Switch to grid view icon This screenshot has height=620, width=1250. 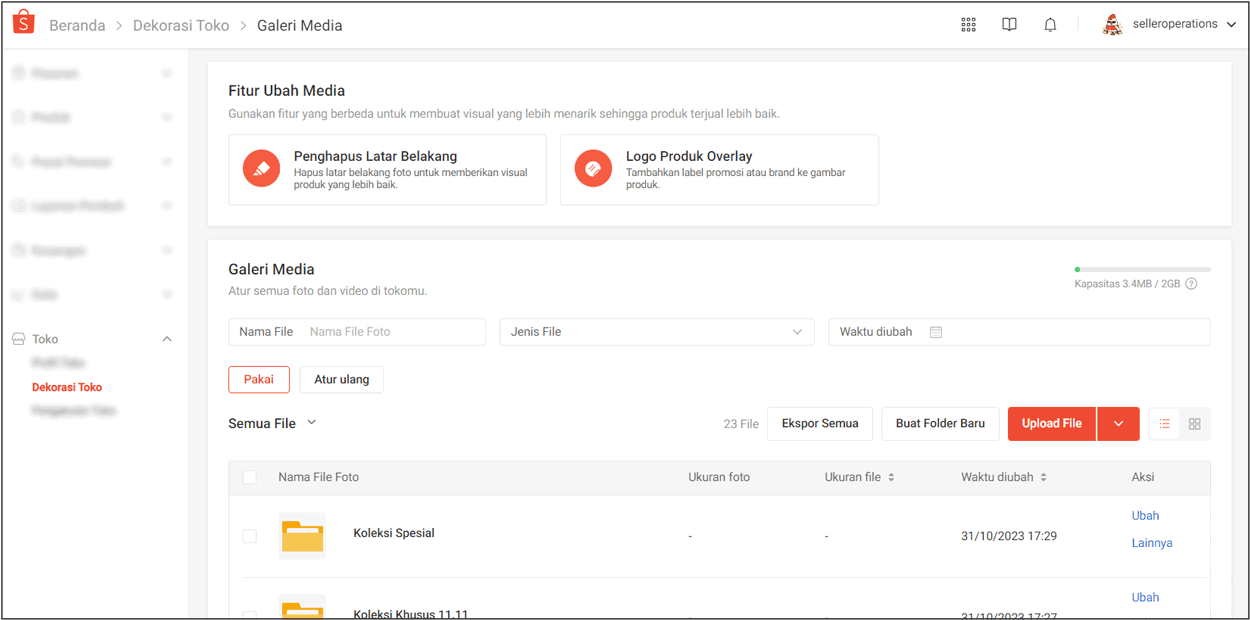(1195, 424)
